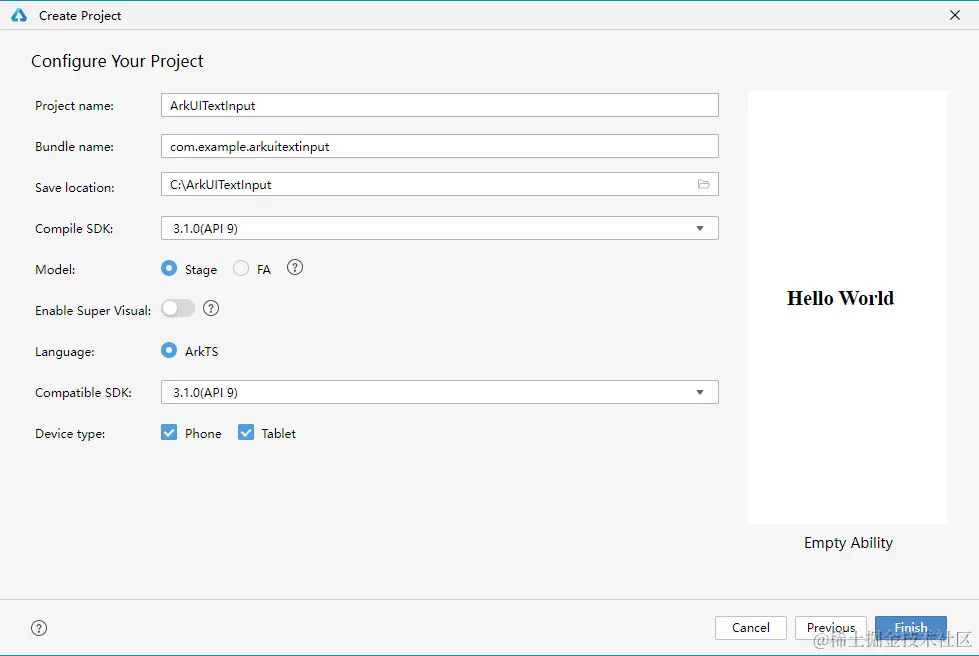Click the help icon at bottom left
Screen dimensions: 979x656
[x=39, y=628]
